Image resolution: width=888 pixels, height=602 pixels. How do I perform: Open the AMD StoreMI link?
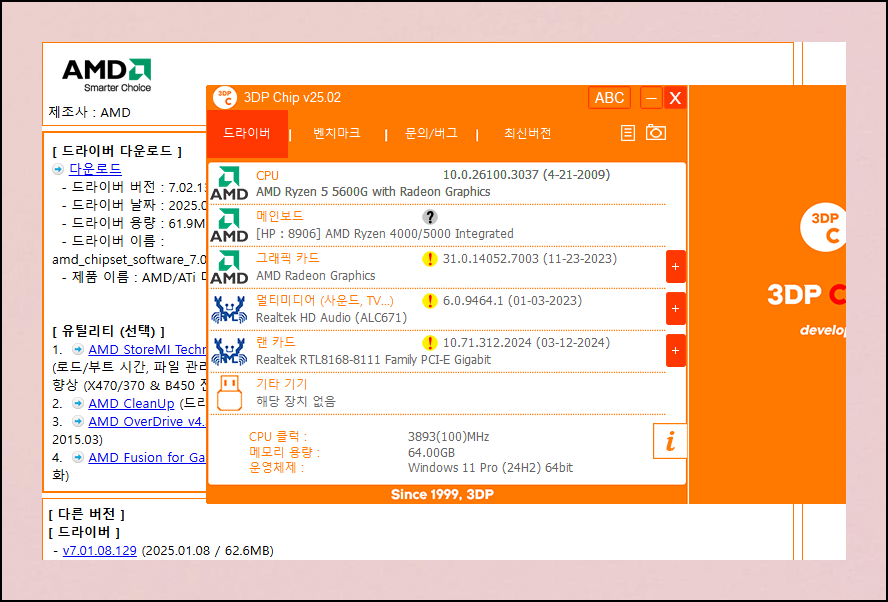click(147, 350)
